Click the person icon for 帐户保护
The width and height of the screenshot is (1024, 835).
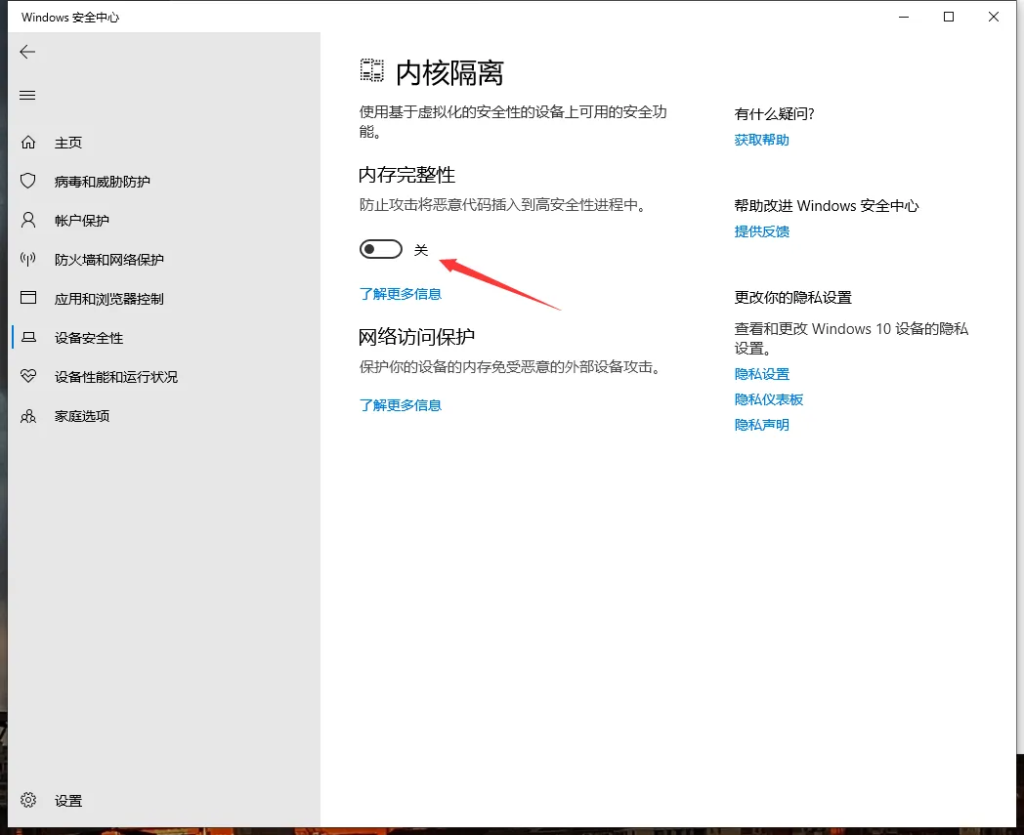coord(28,220)
